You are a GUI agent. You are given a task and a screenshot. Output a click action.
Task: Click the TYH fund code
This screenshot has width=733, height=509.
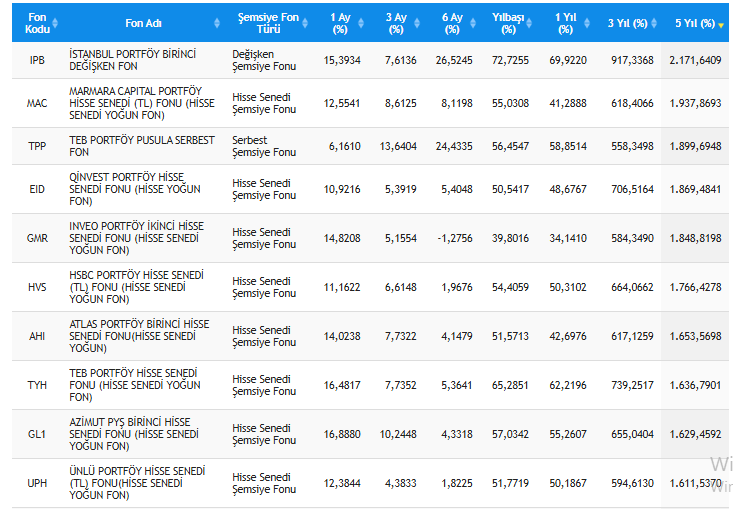(37, 385)
